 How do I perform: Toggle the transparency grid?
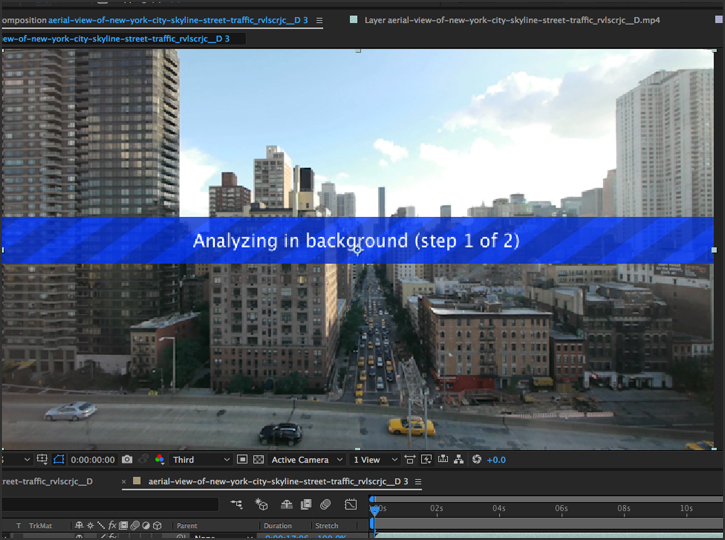258,459
